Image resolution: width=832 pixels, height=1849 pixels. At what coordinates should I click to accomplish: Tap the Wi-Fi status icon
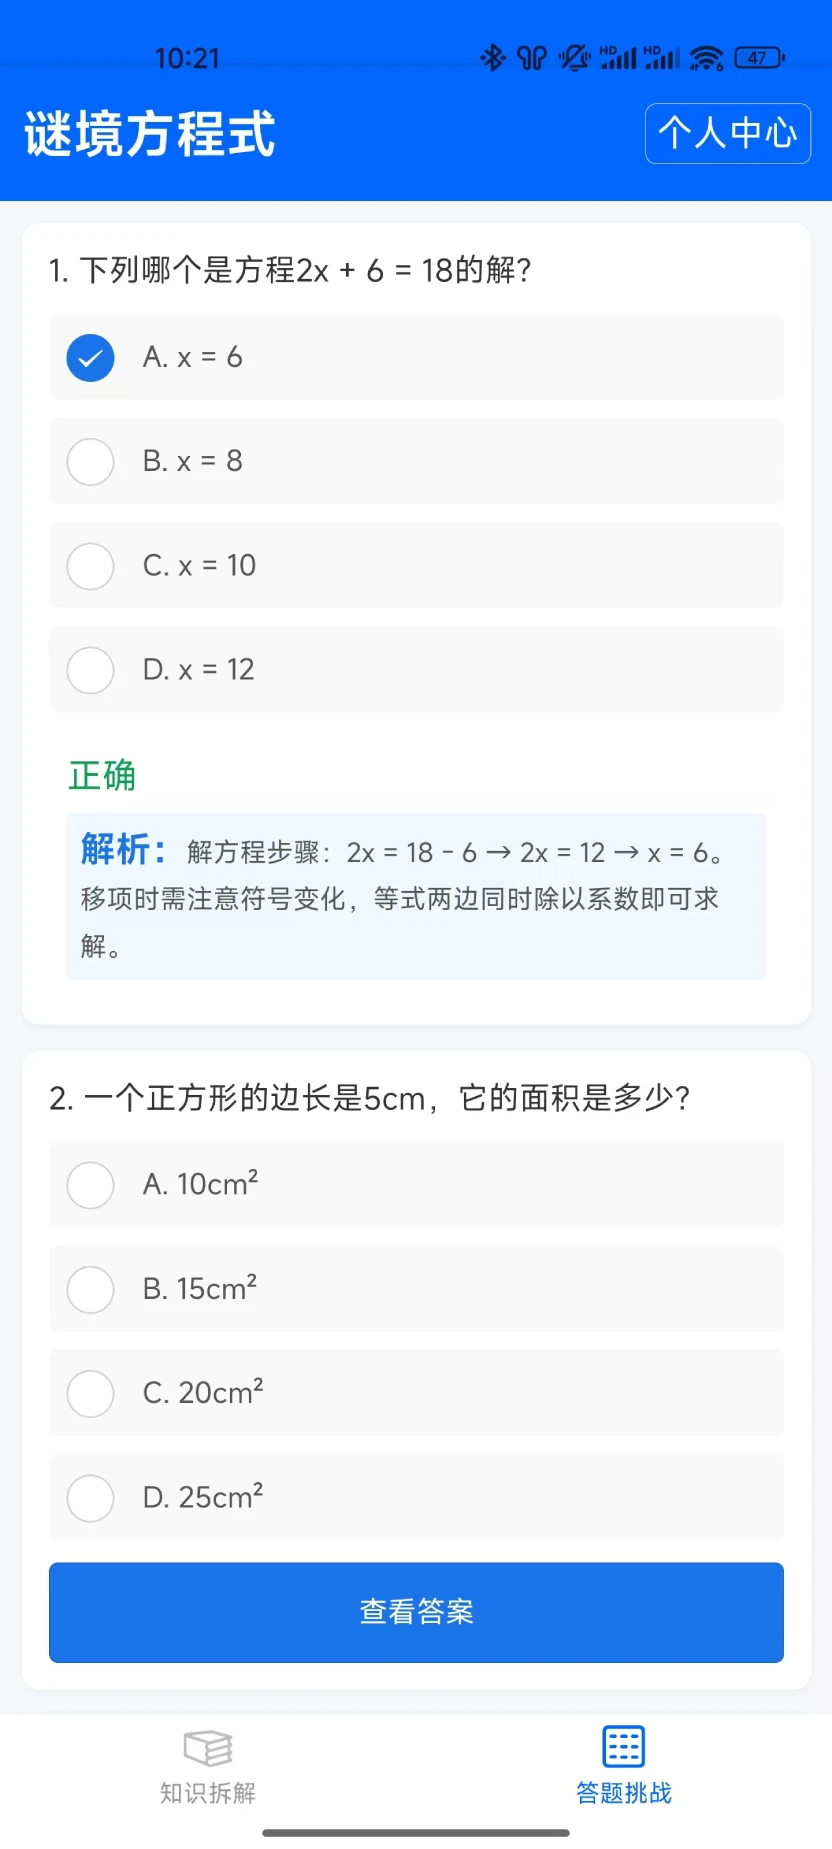(707, 59)
